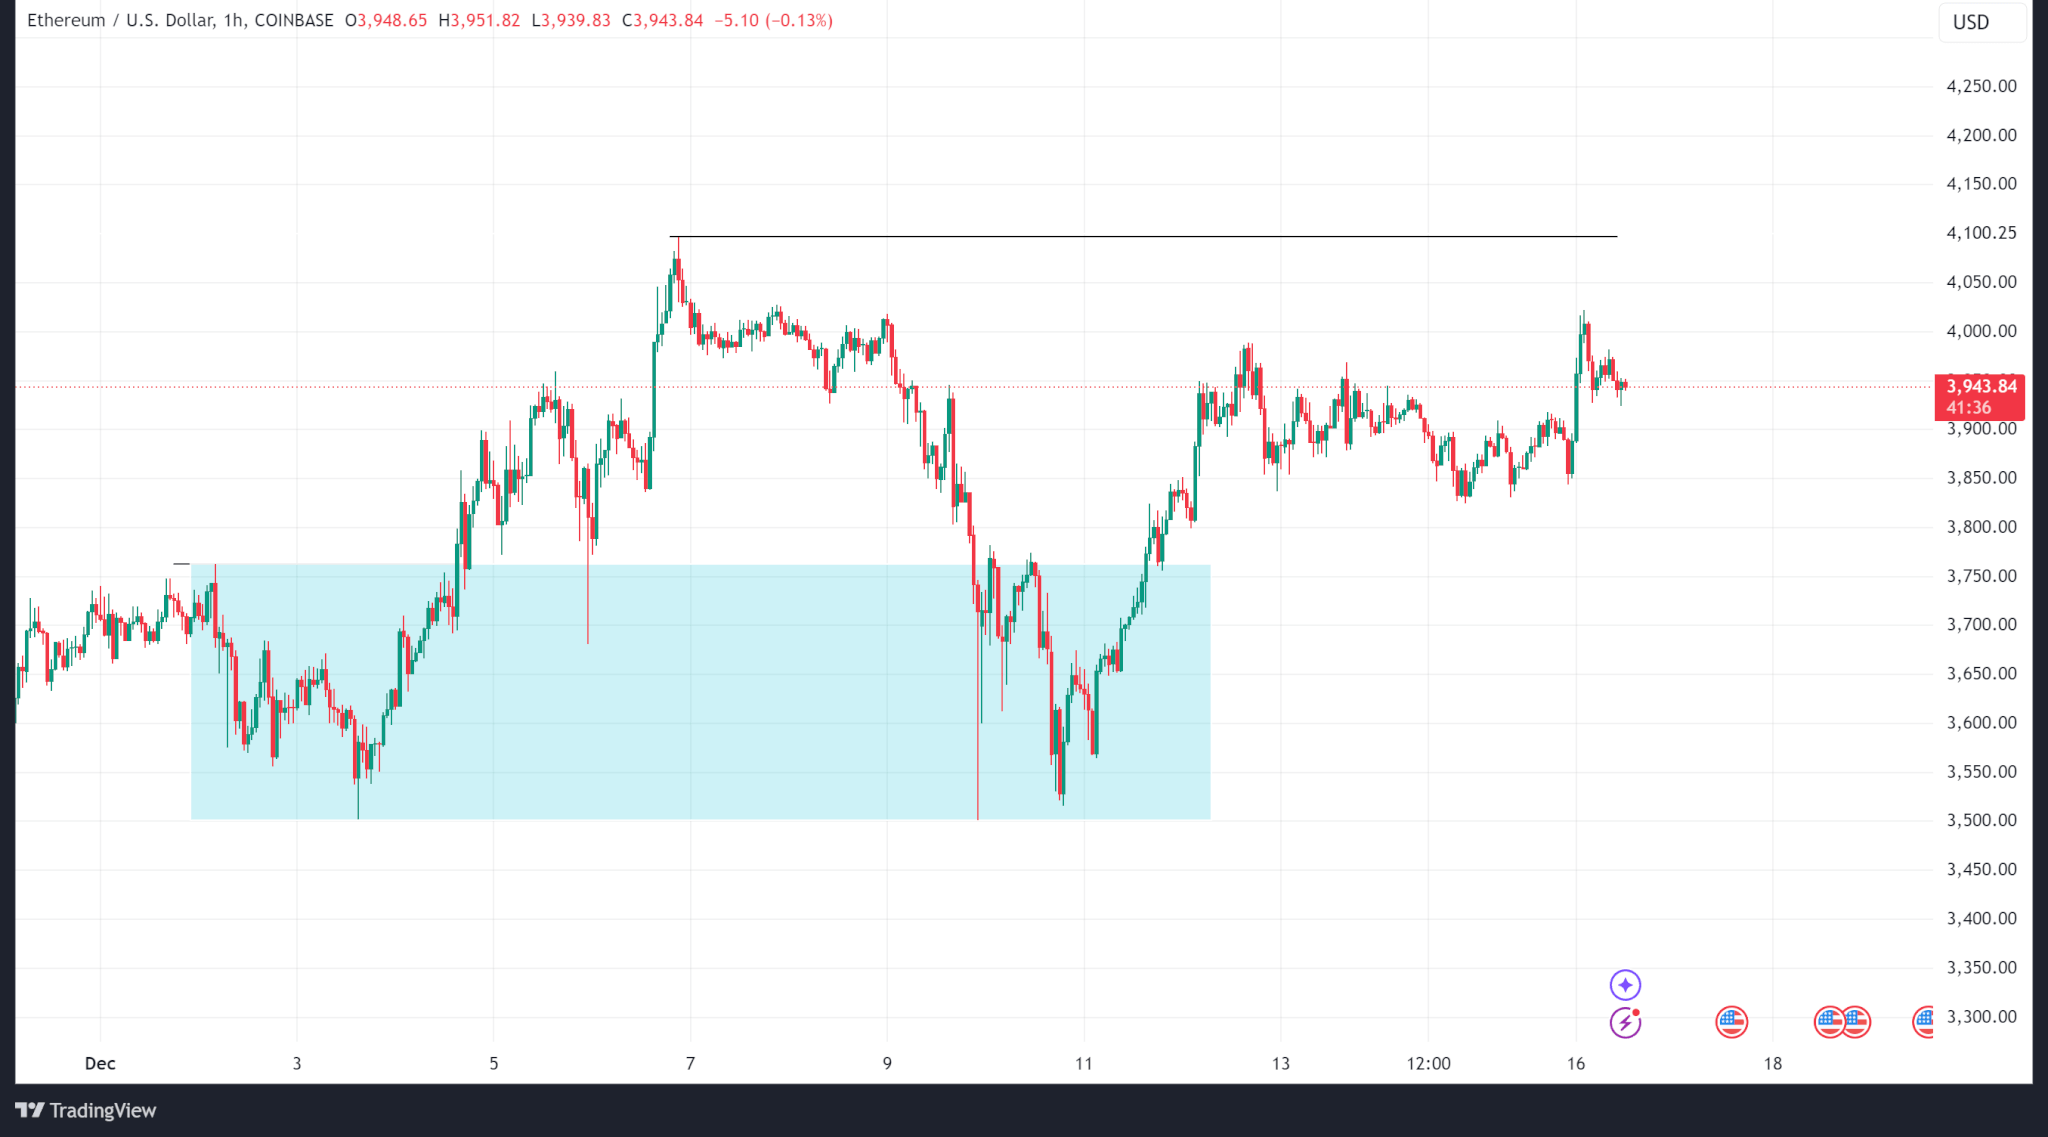This screenshot has height=1137, width=2048.
Task: Click the close value C3,943.84
Action: point(663,20)
